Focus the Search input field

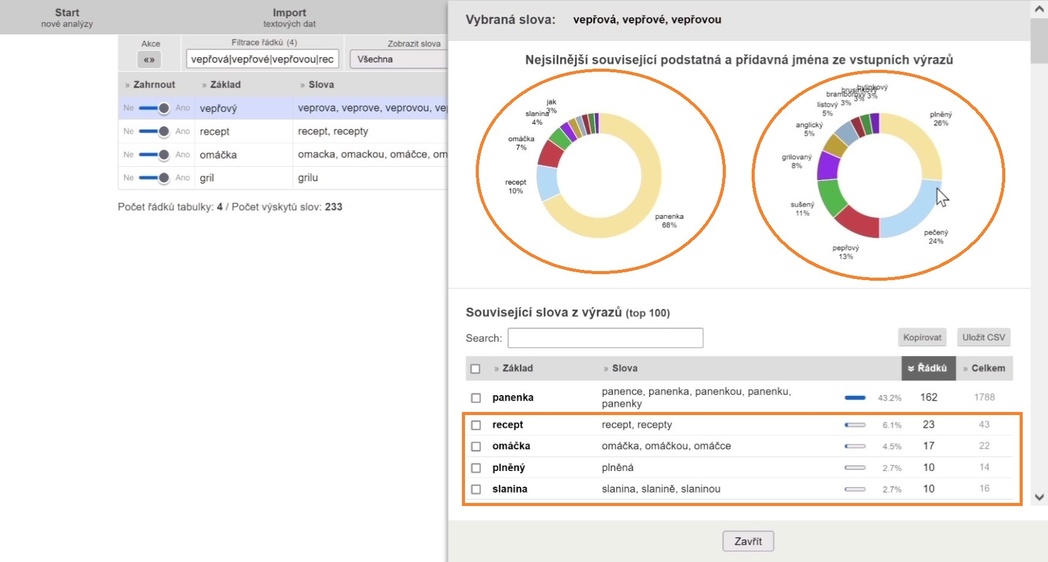[605, 338]
